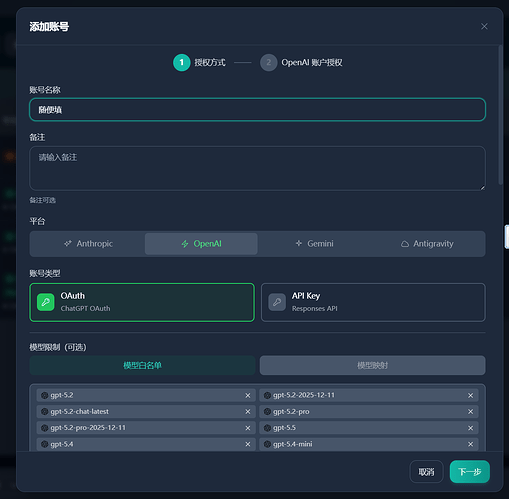Click the Antigravity cloud icon
509x499 pixels.
click(x=405, y=244)
